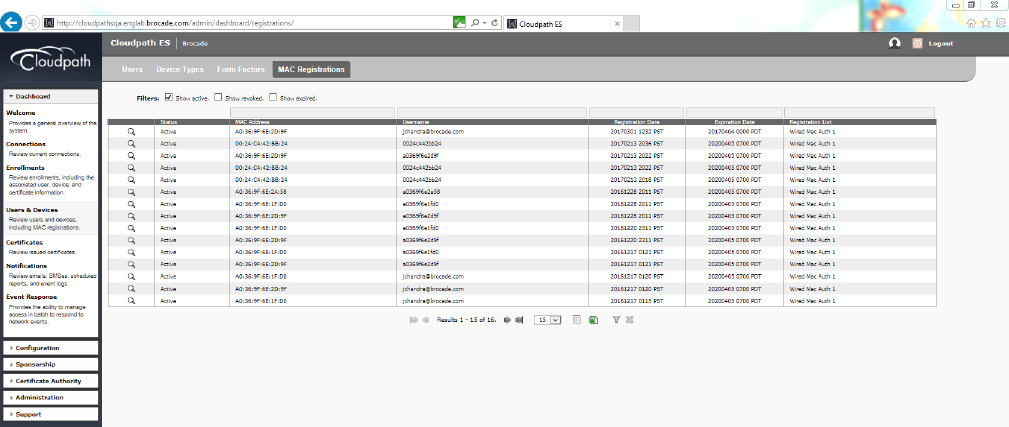The image size is (1009, 427).
Task: Sort by the Status column header
Action: pyautogui.click(x=168, y=122)
